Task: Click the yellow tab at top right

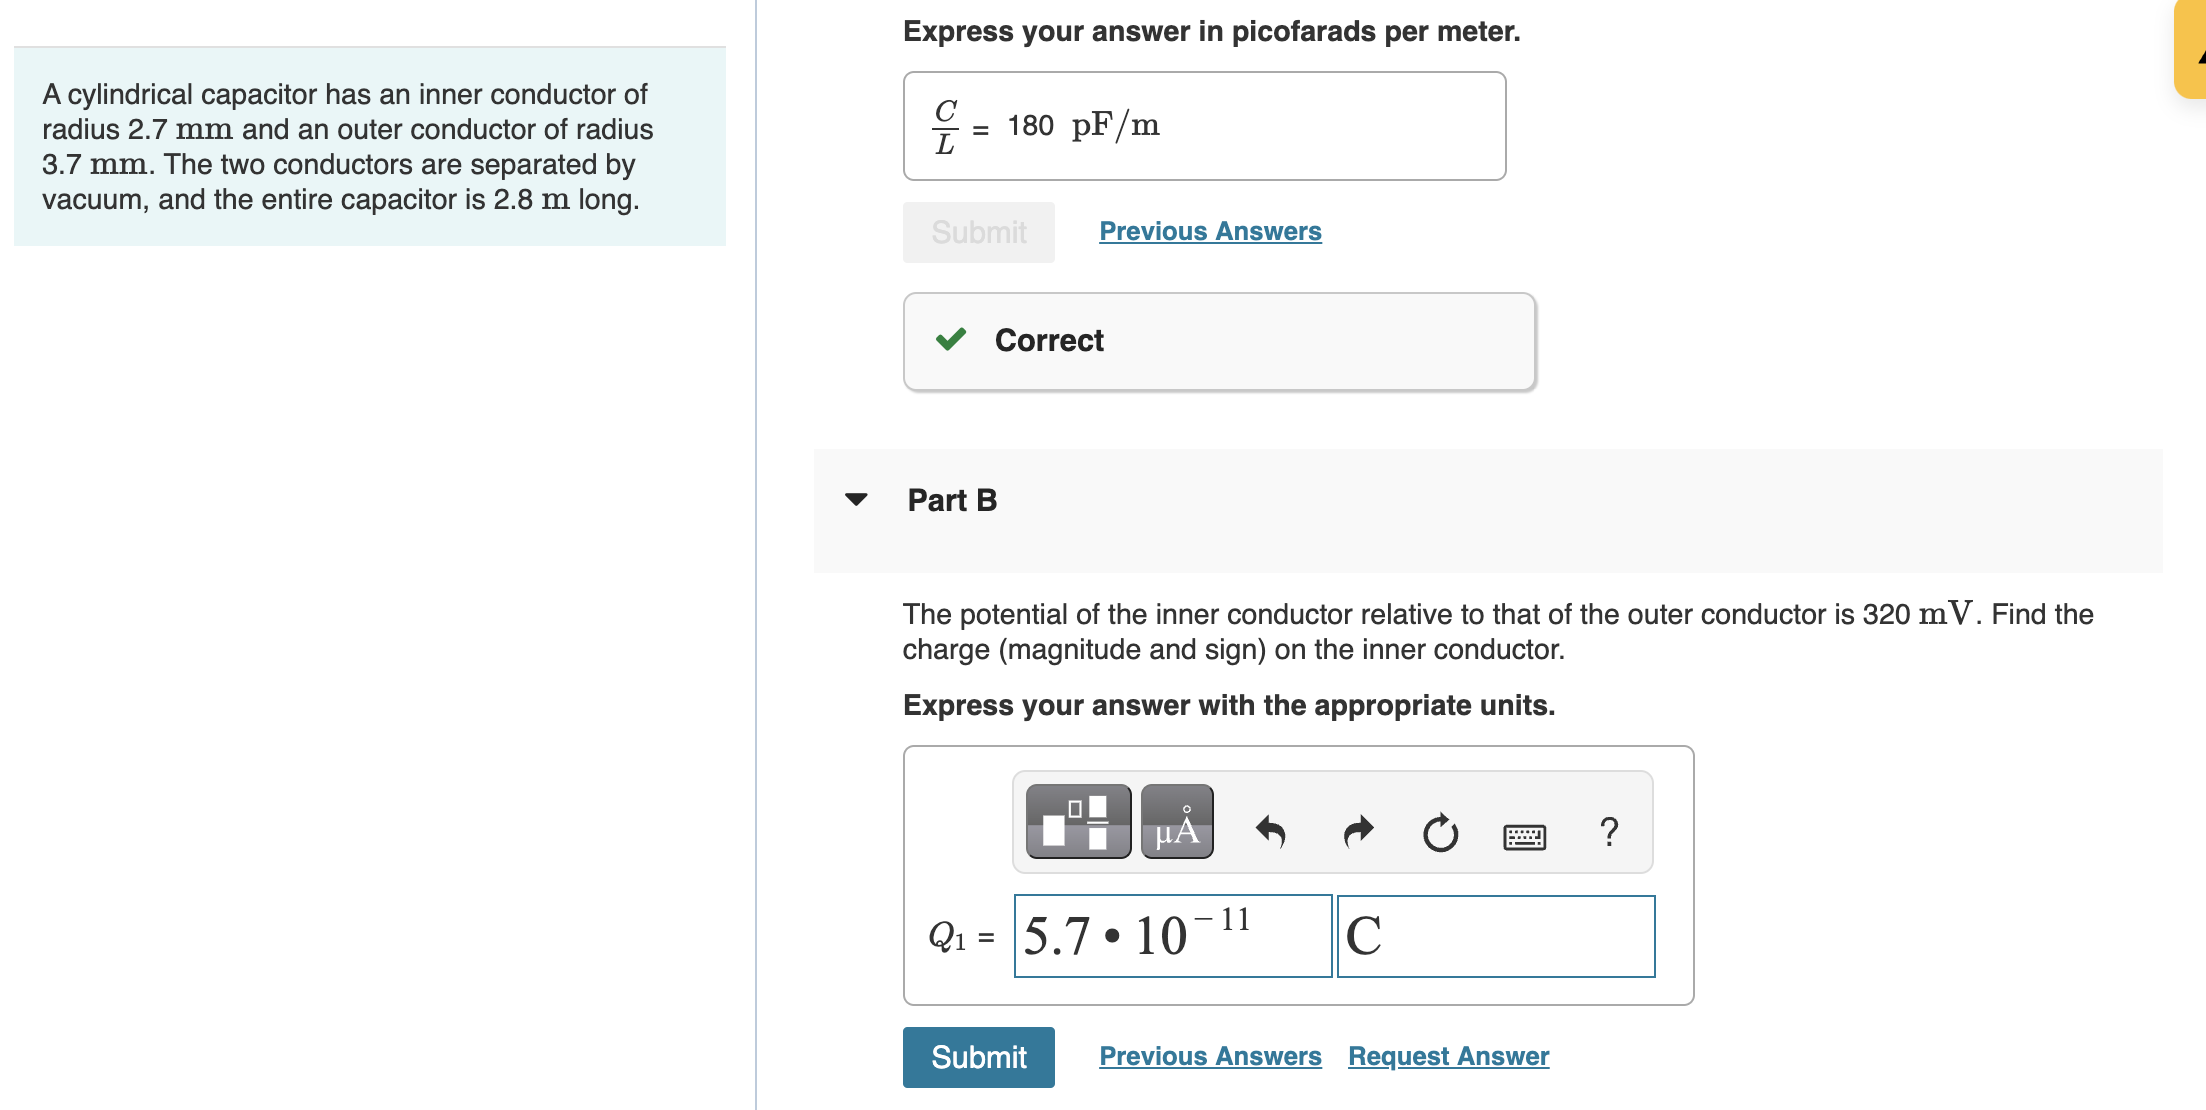Action: point(2190,49)
